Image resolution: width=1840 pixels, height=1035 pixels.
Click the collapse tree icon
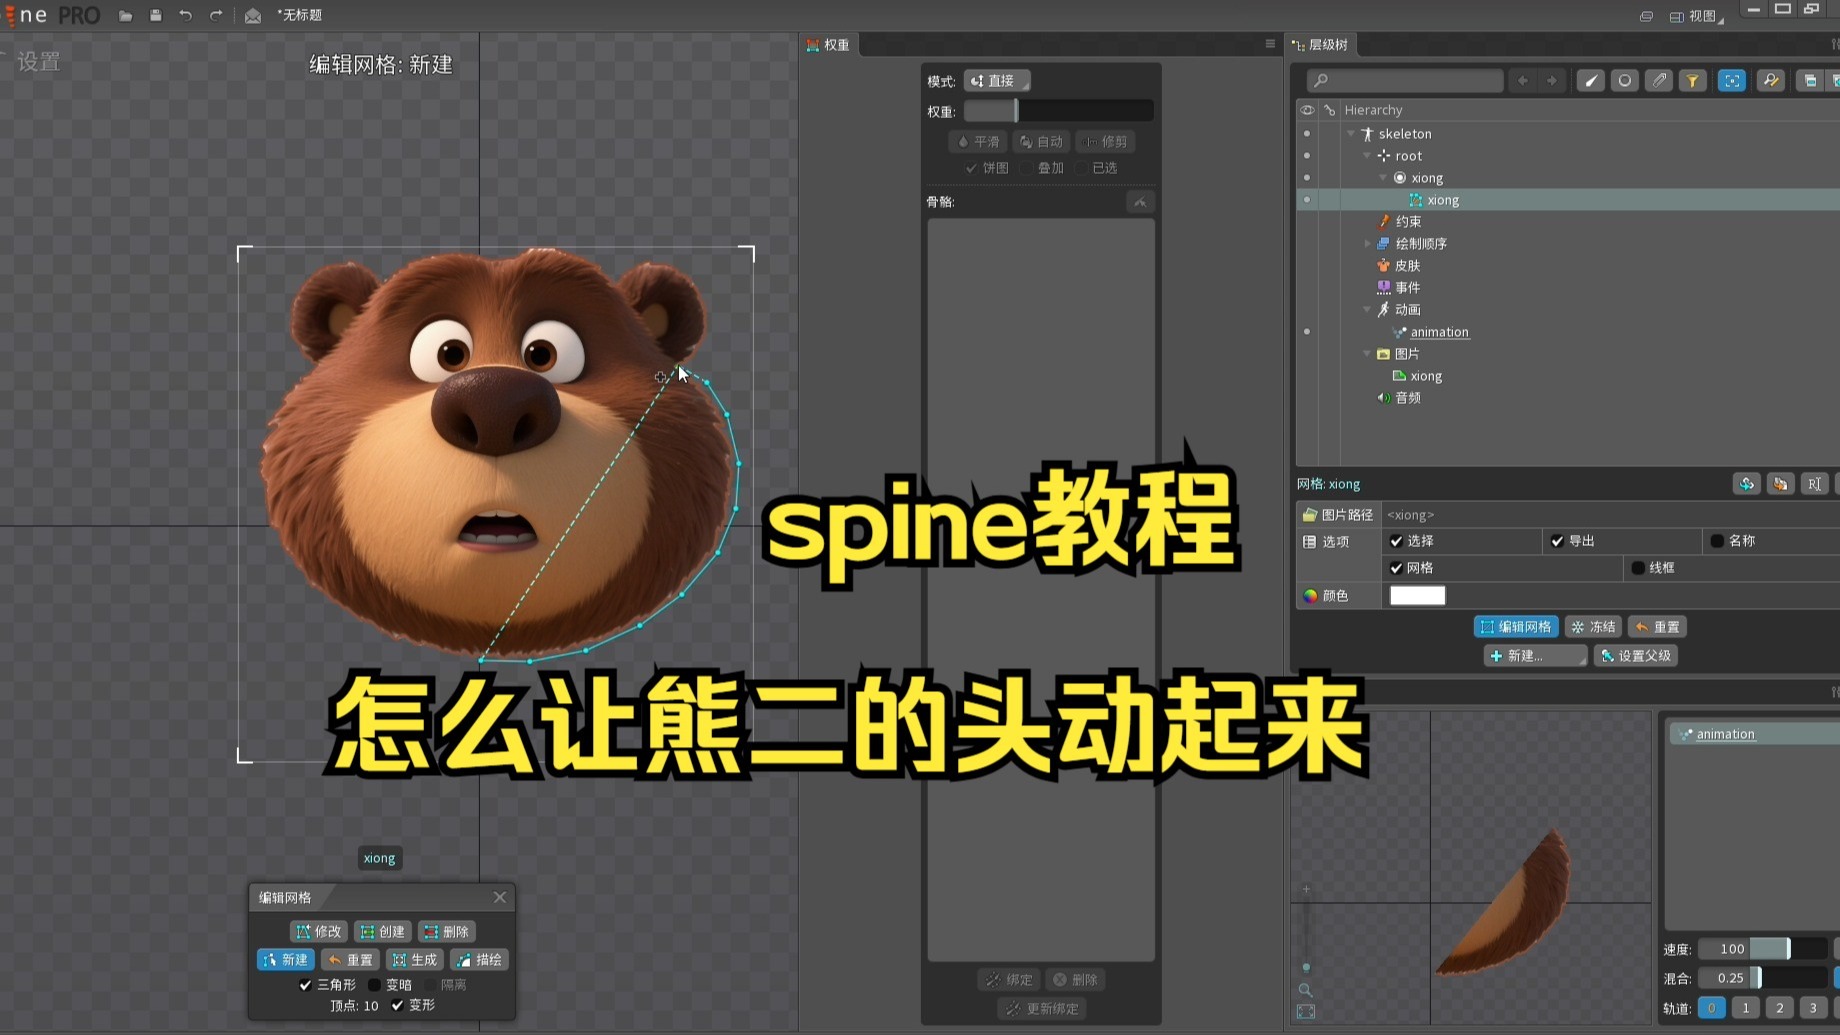1809,81
